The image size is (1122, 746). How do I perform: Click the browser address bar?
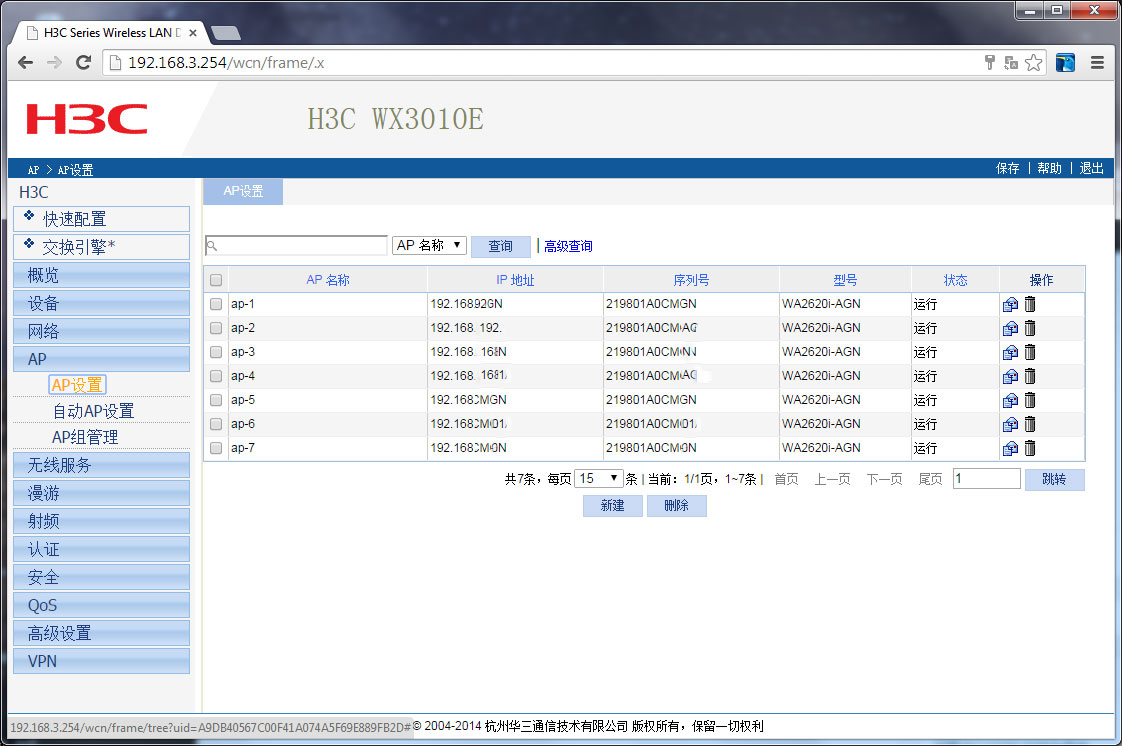544,63
